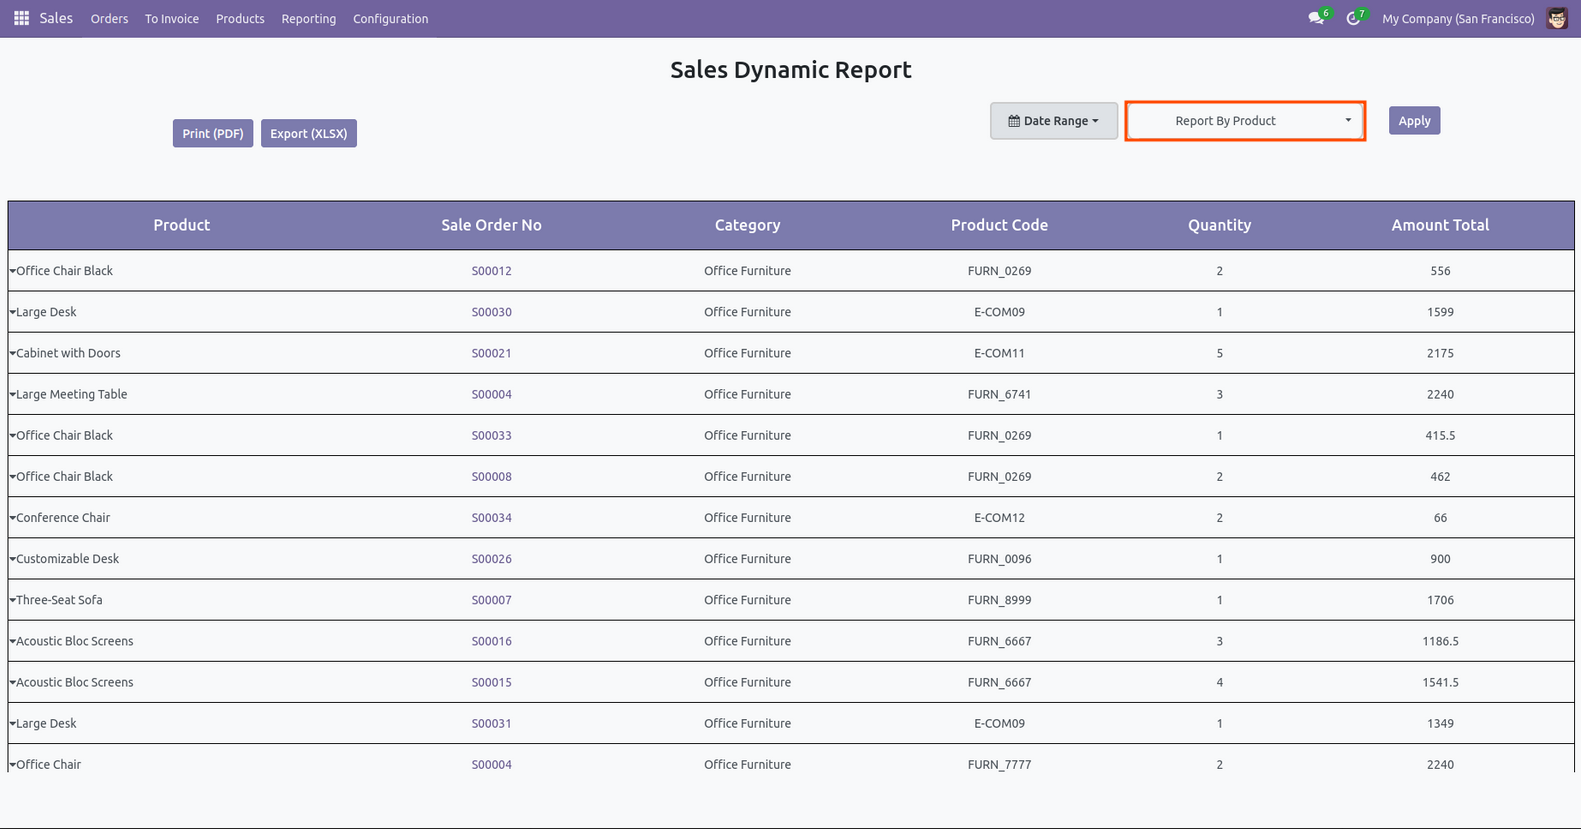Open the apps grid menu icon
Viewport: 1581px width, 829px height.
pyautogui.click(x=21, y=19)
